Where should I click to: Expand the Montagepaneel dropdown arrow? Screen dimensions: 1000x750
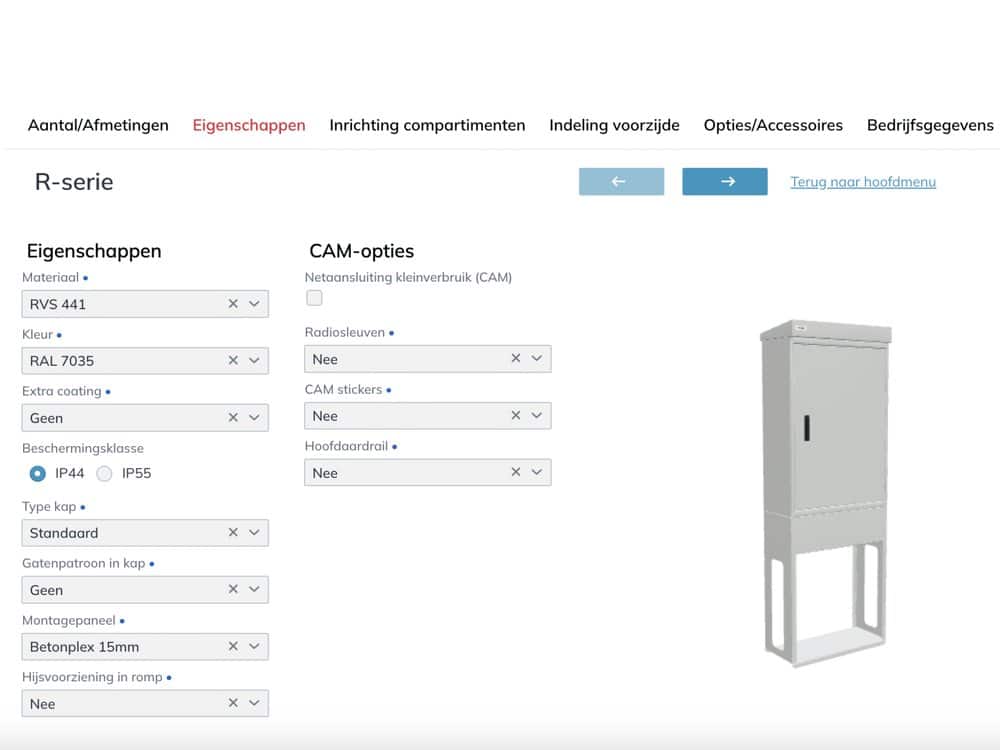click(254, 646)
